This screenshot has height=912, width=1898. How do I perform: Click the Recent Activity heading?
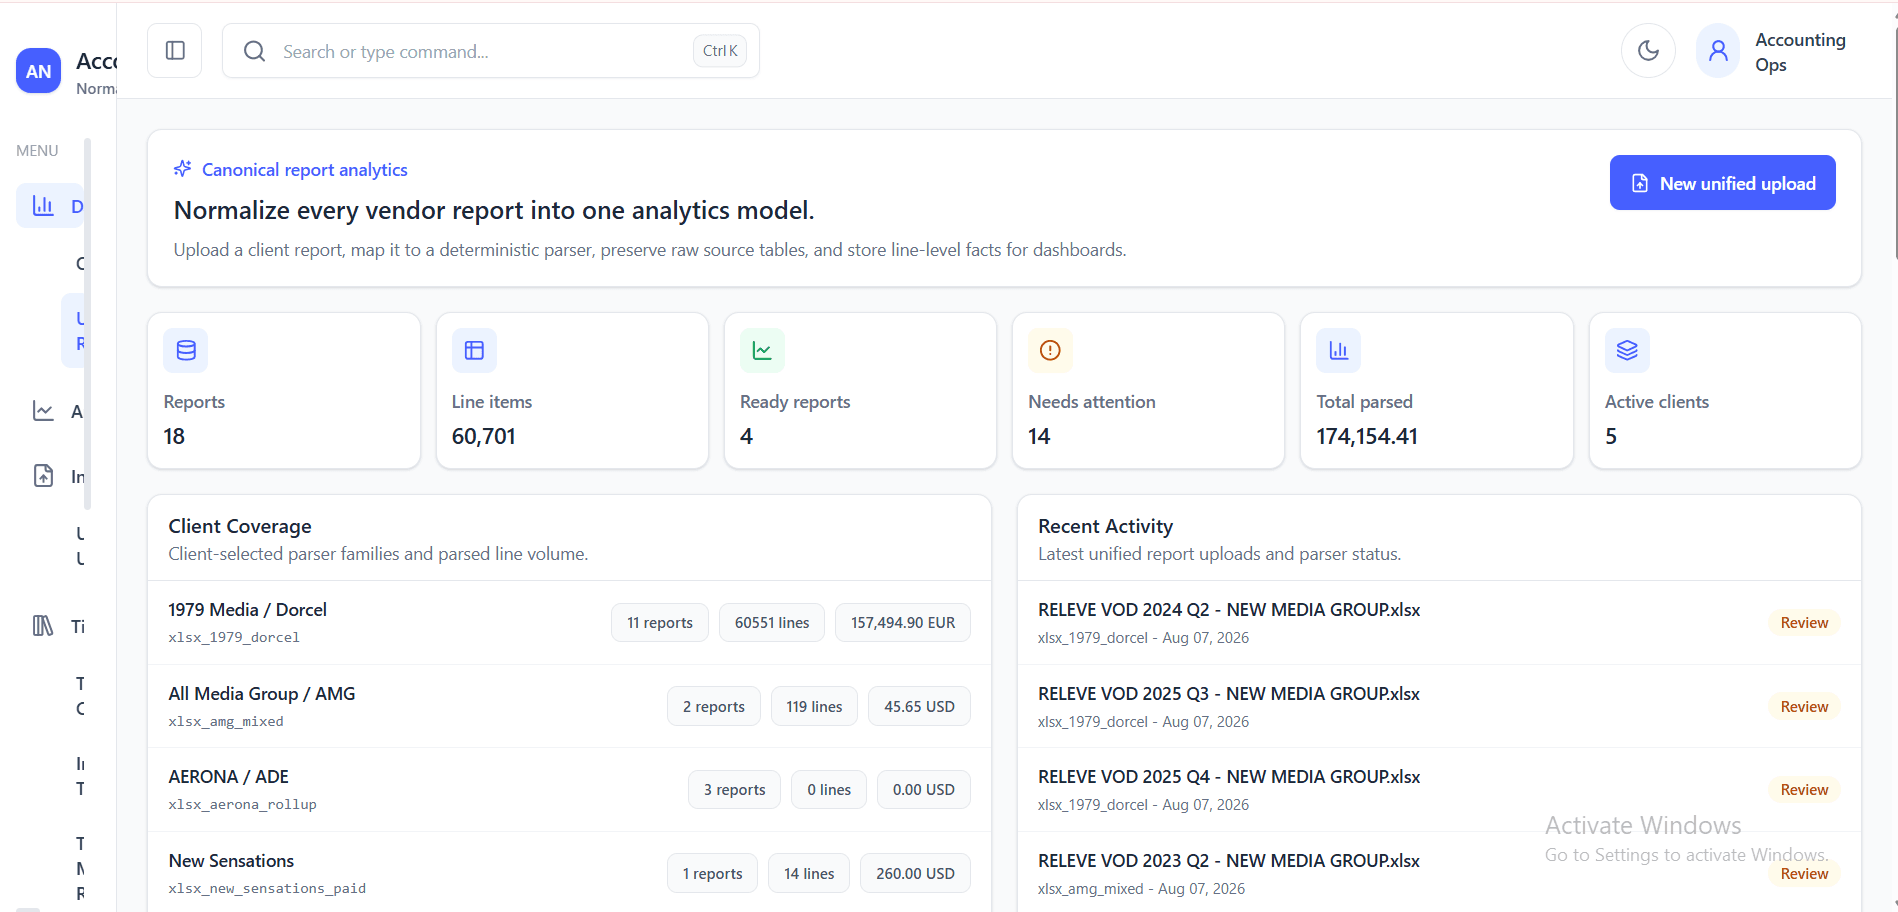pyautogui.click(x=1105, y=526)
